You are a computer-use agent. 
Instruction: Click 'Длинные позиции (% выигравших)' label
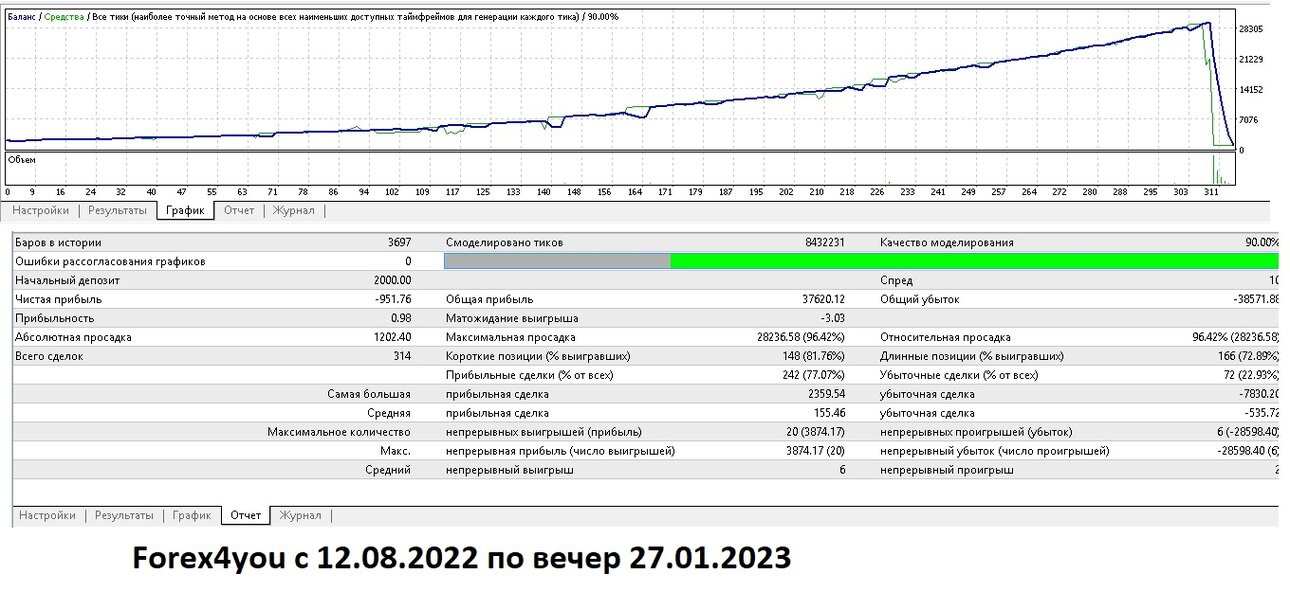(x=971, y=356)
